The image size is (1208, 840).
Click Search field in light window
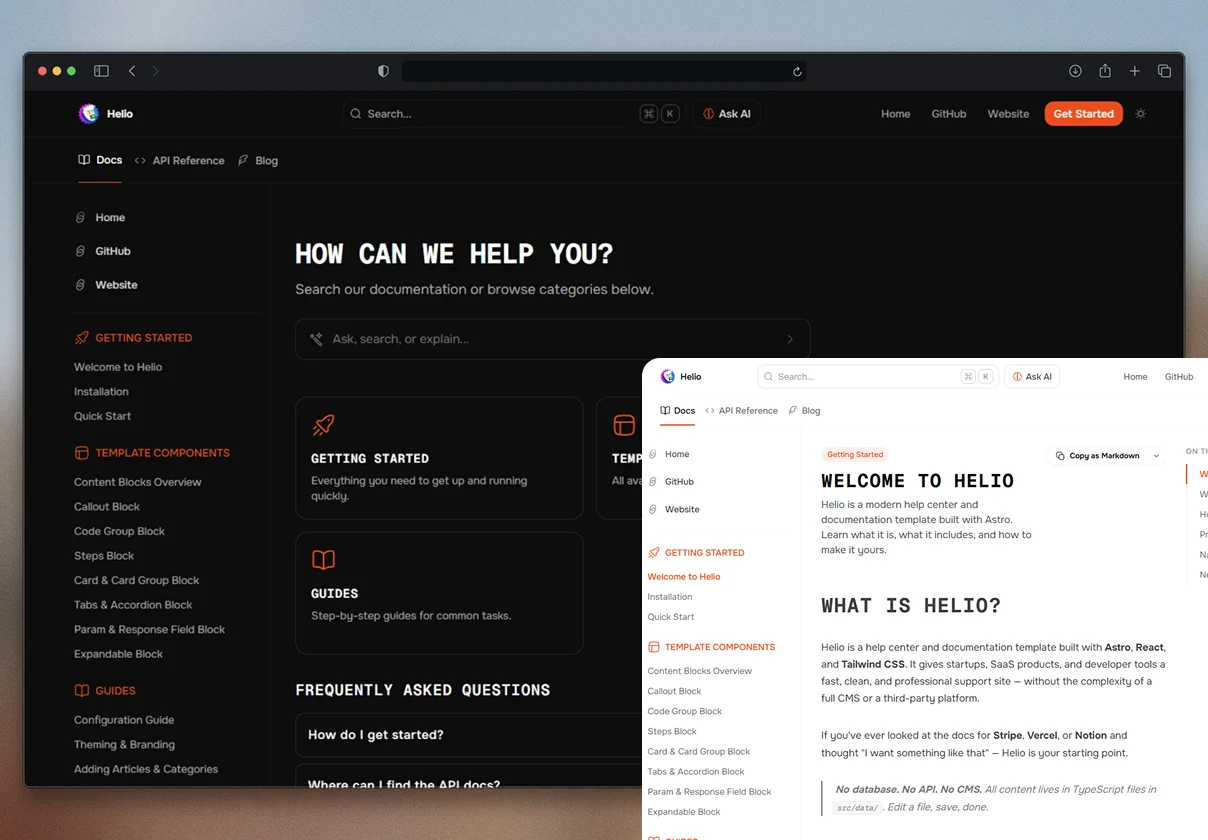pos(877,377)
